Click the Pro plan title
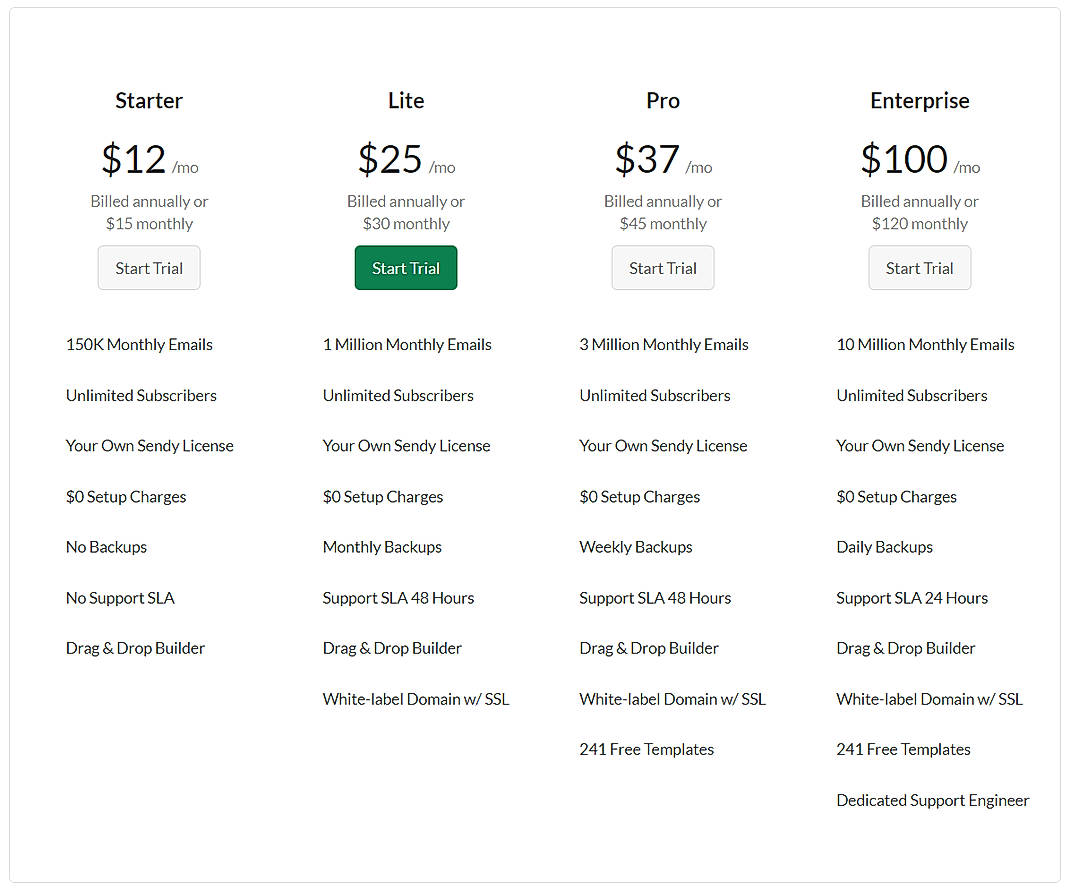The image size is (1070, 891). click(663, 100)
